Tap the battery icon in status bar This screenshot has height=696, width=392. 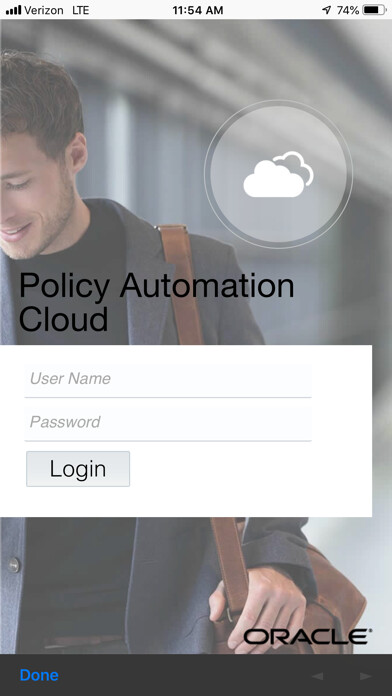[374, 10]
